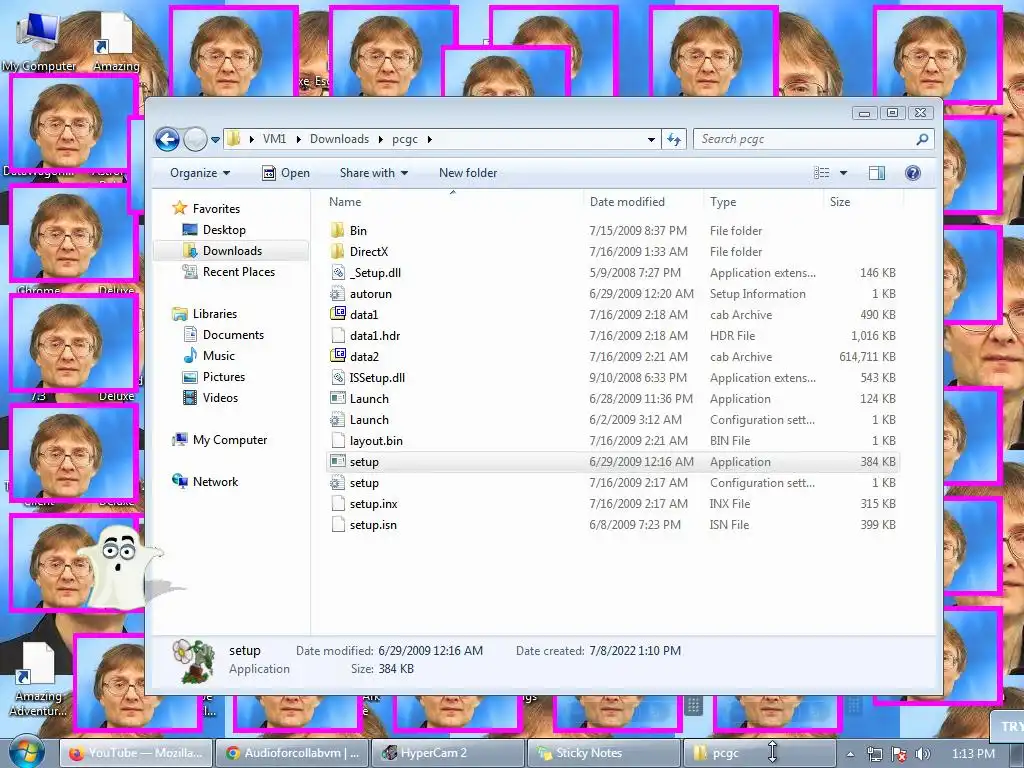Open Help with the question mark icon
The image size is (1024, 768).
pos(912,173)
